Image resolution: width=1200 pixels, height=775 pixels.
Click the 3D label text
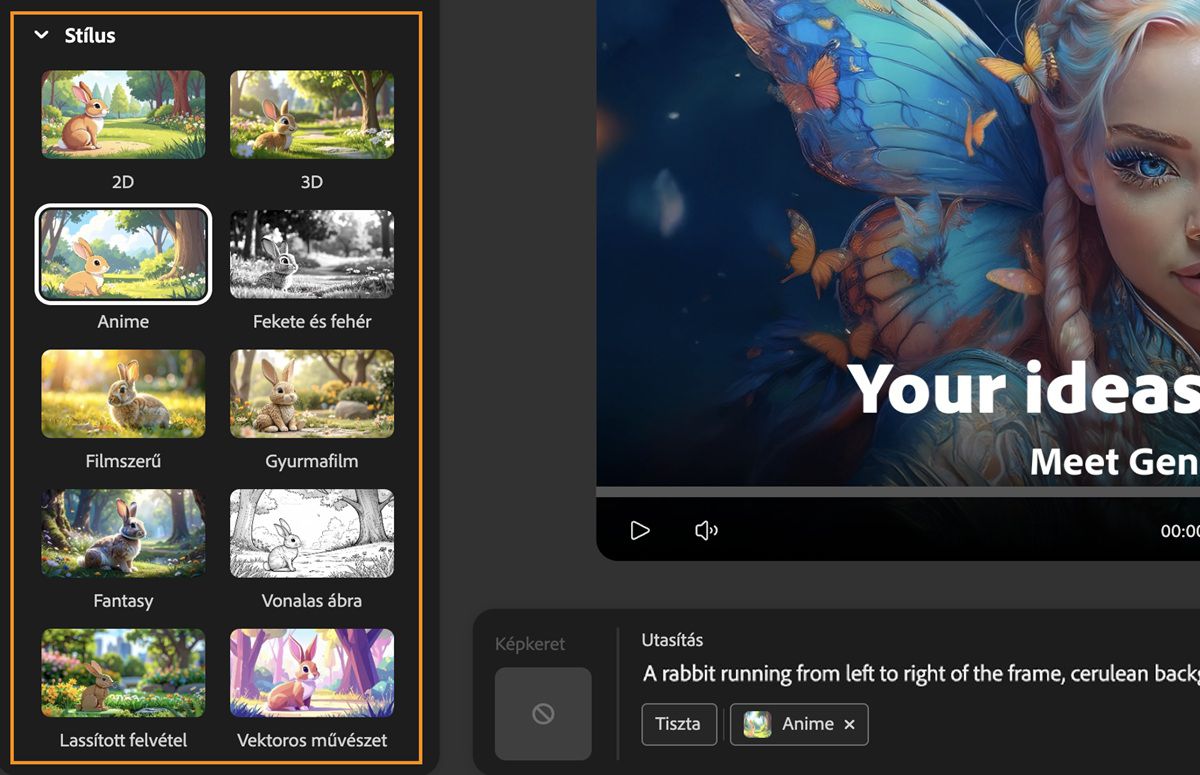[x=312, y=182]
